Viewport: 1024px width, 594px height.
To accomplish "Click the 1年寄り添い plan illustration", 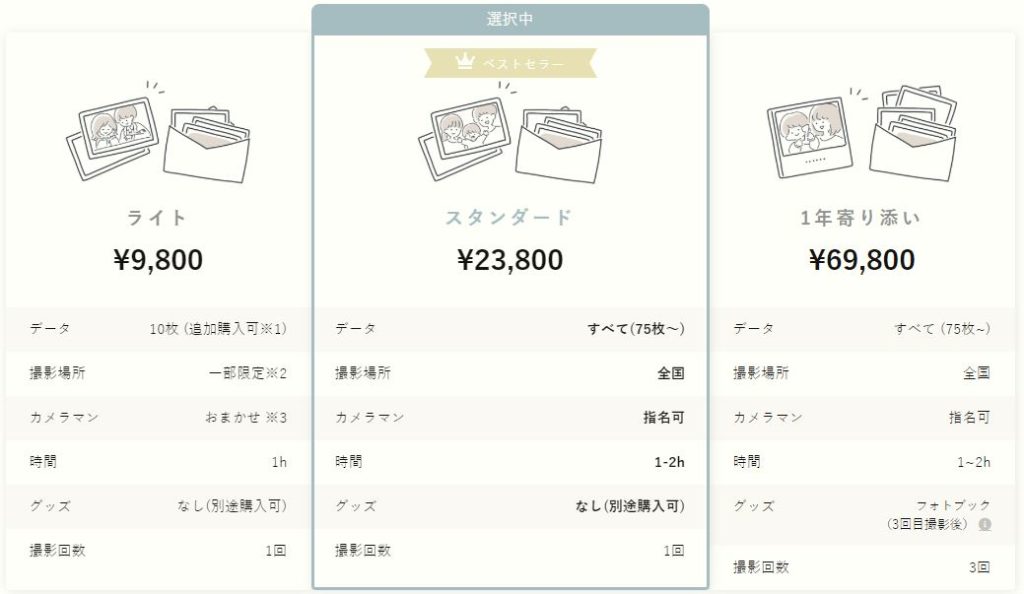I will click(x=862, y=132).
